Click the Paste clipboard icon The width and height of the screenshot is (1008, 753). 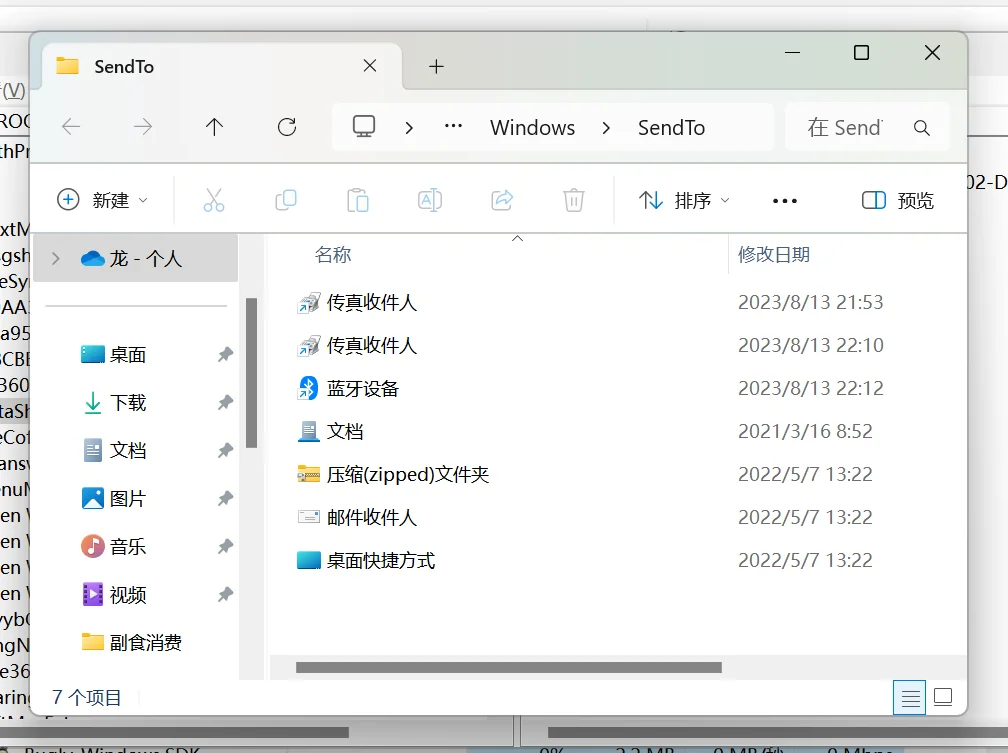(x=357, y=200)
